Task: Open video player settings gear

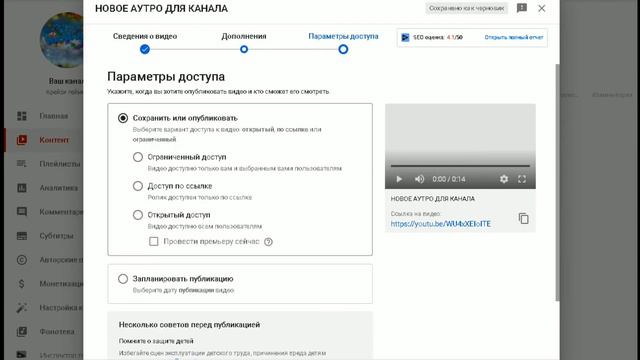Action: click(504, 179)
